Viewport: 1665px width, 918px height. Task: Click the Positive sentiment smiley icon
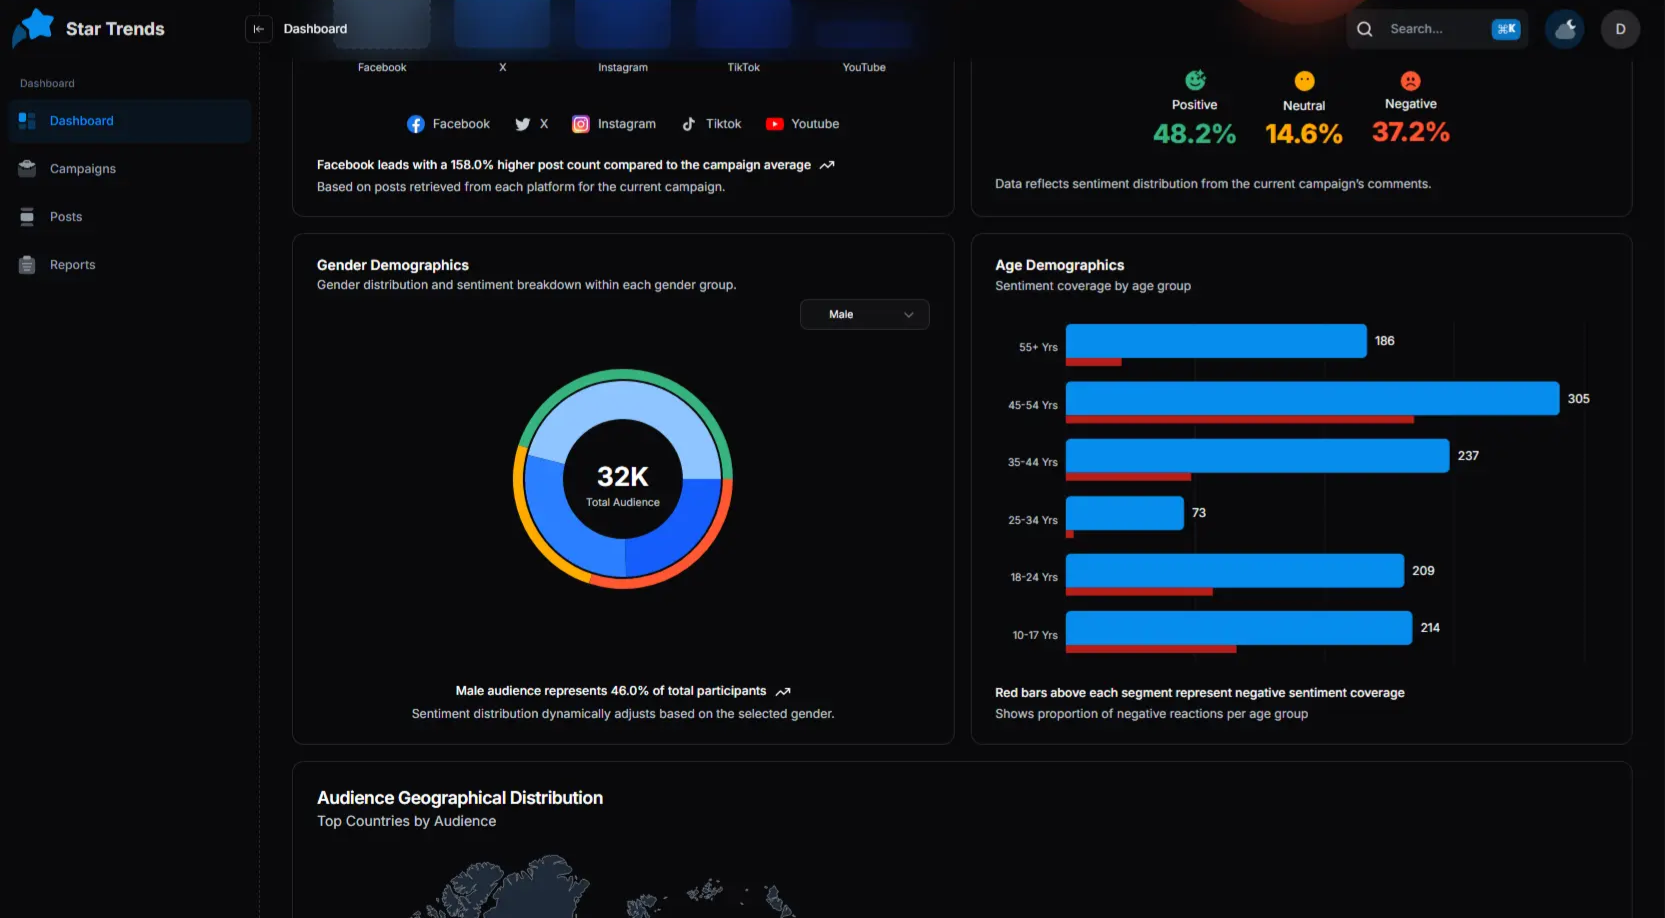tap(1194, 80)
